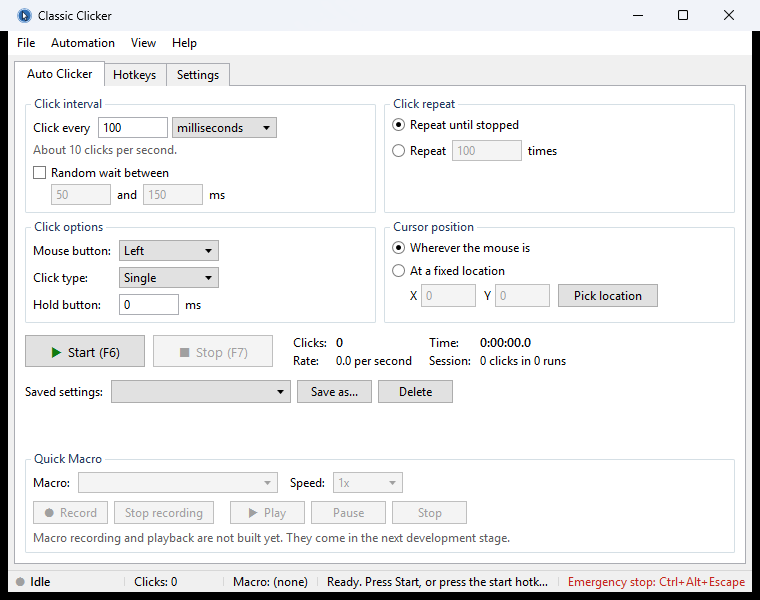Click the random wait minimum field showing 50
The width and height of the screenshot is (760, 600).
coord(80,195)
